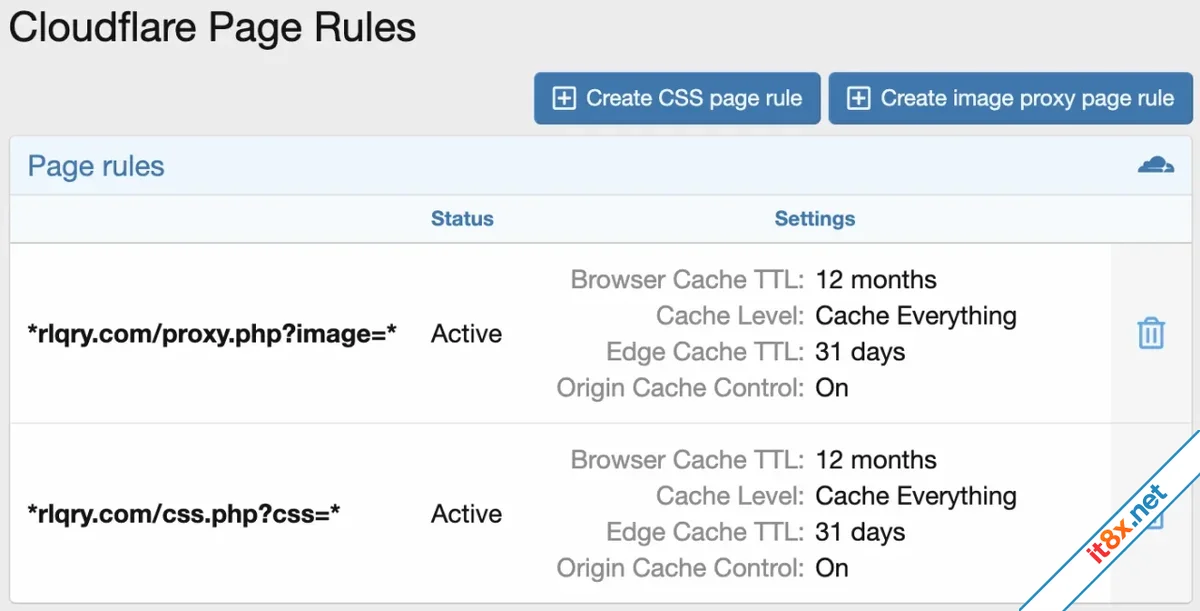Click the Page rules panel title
Image resolution: width=1200 pixels, height=611 pixels.
[x=96, y=166]
